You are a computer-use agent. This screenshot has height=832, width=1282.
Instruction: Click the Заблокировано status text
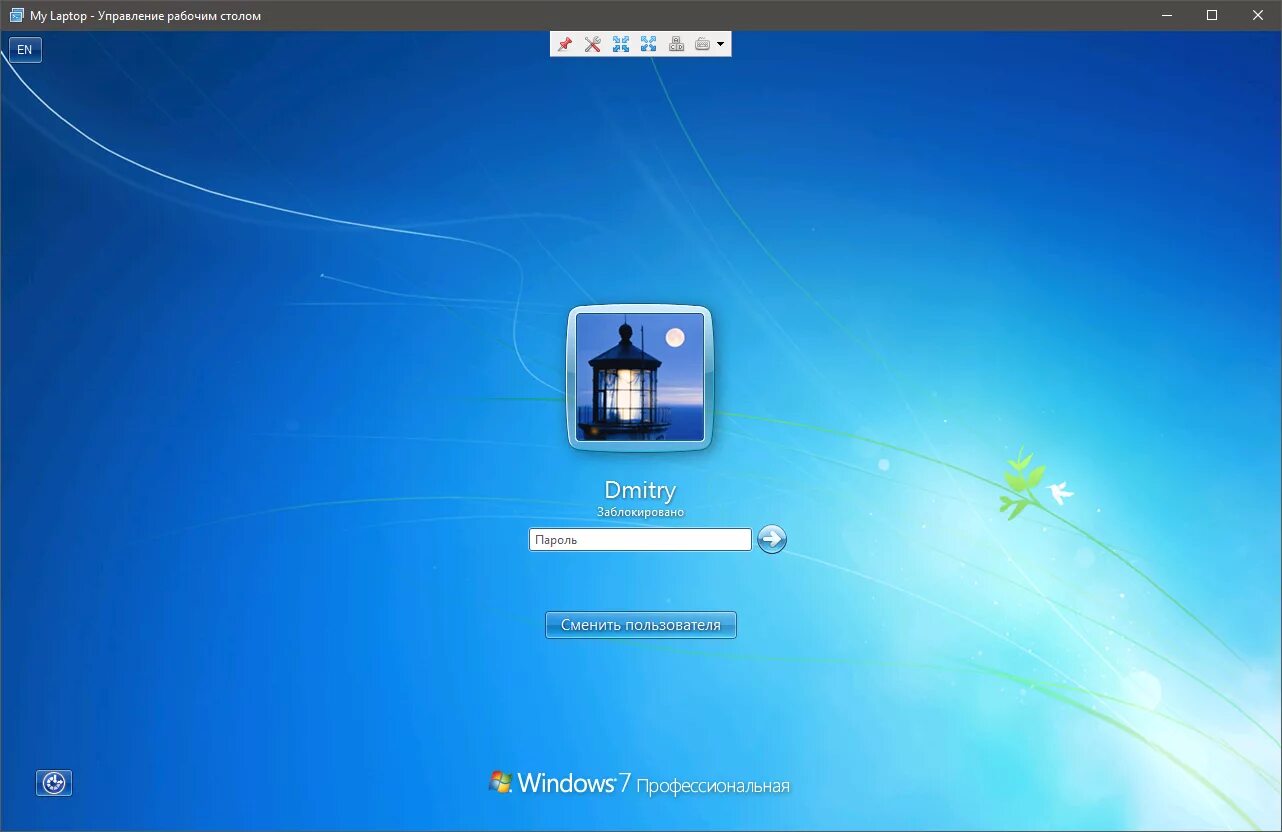coord(640,512)
